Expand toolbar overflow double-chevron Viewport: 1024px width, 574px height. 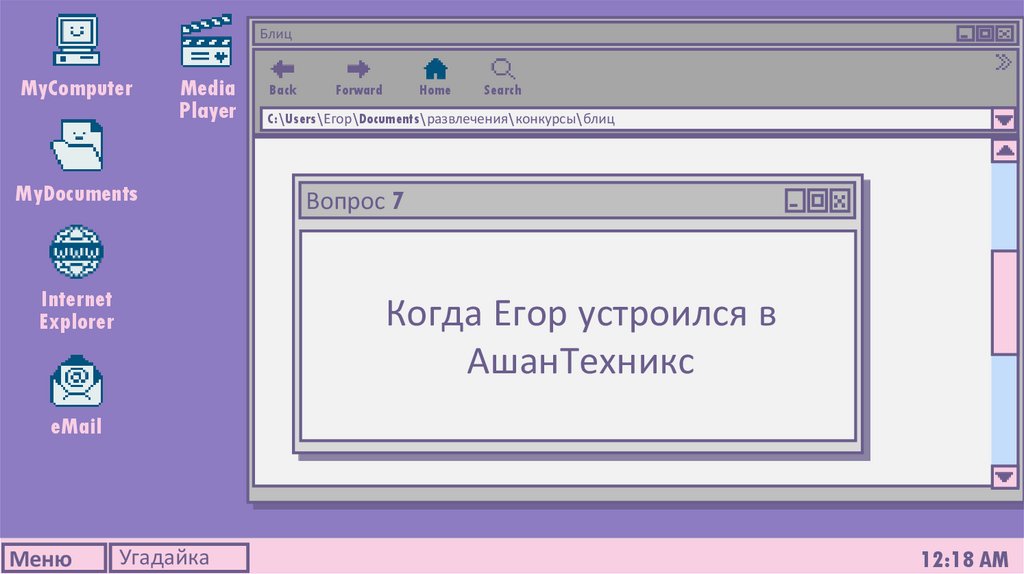point(1002,62)
